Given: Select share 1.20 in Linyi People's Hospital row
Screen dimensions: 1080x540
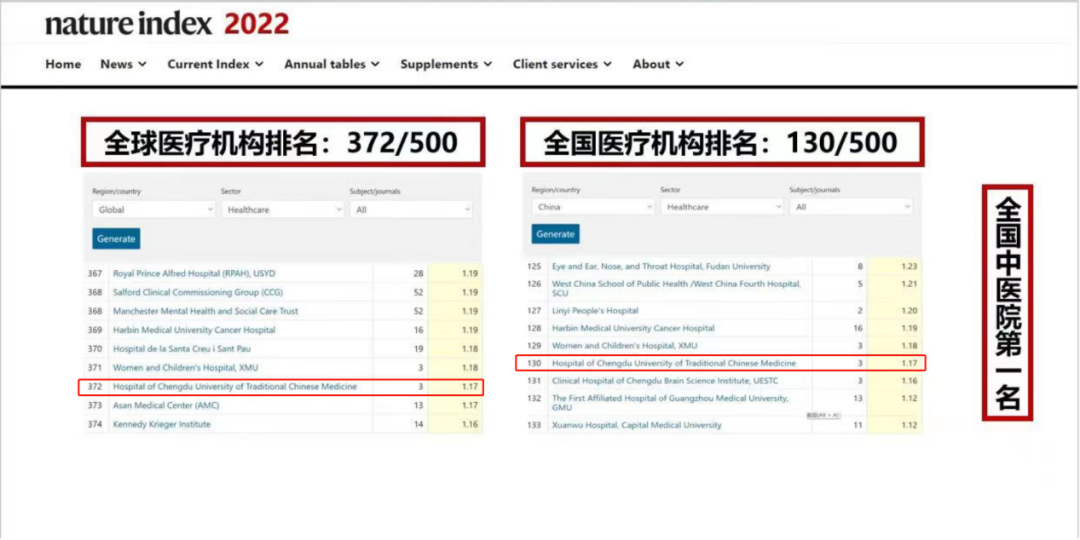Looking at the screenshot, I should (x=909, y=311).
